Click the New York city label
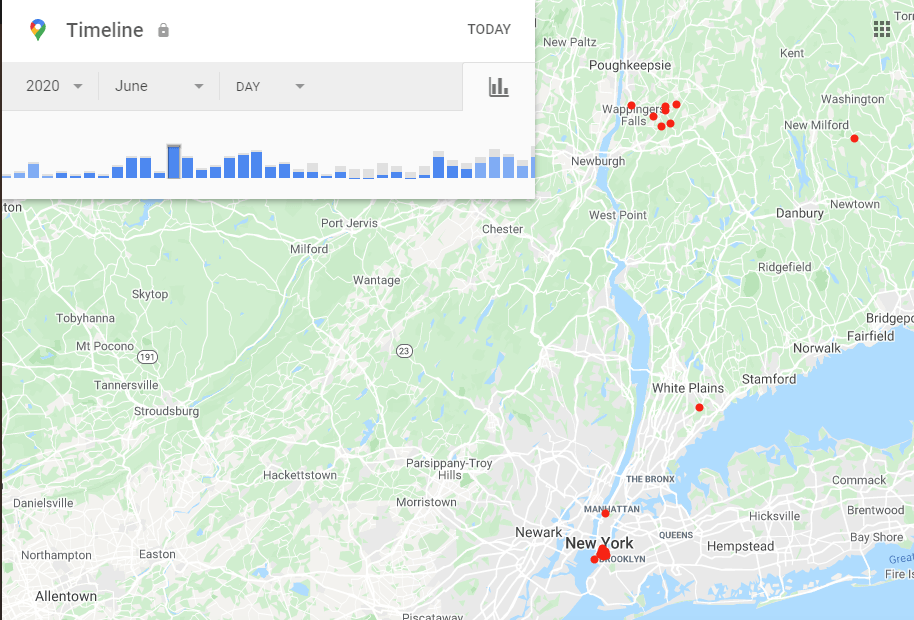 (599, 543)
